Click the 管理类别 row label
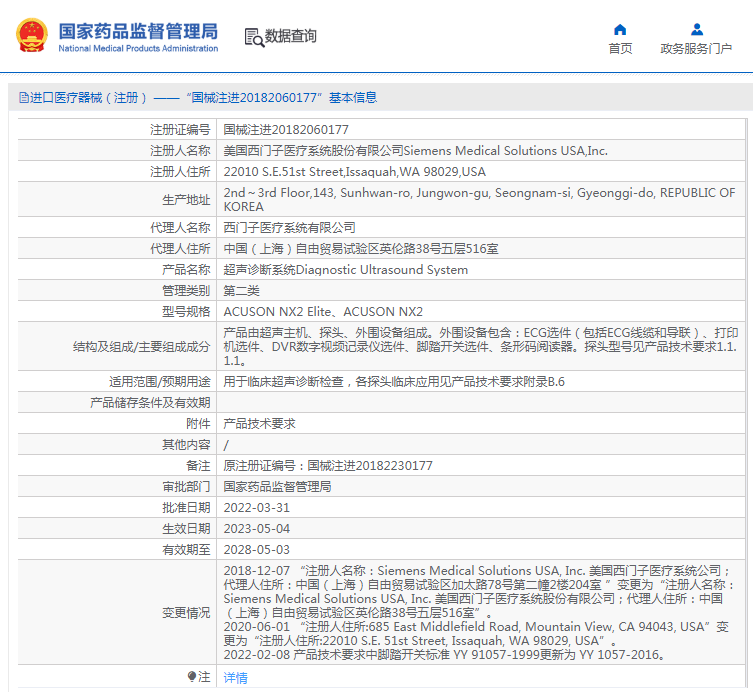 186,291
